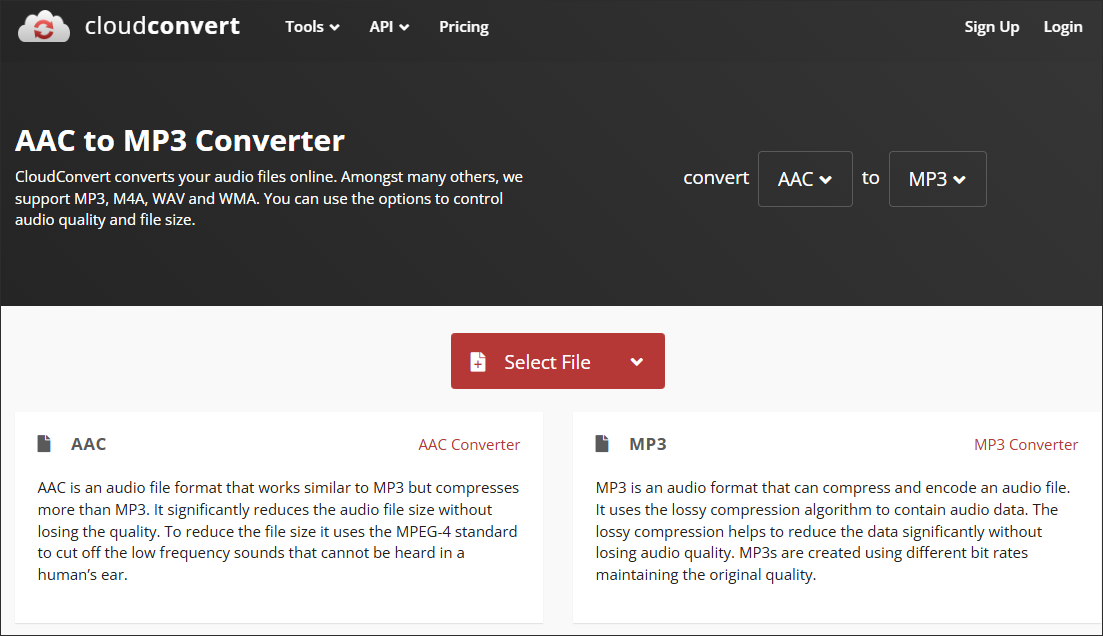This screenshot has height=636, width=1103.
Task: Click the file-plus icon in Select File button
Action: 478,362
